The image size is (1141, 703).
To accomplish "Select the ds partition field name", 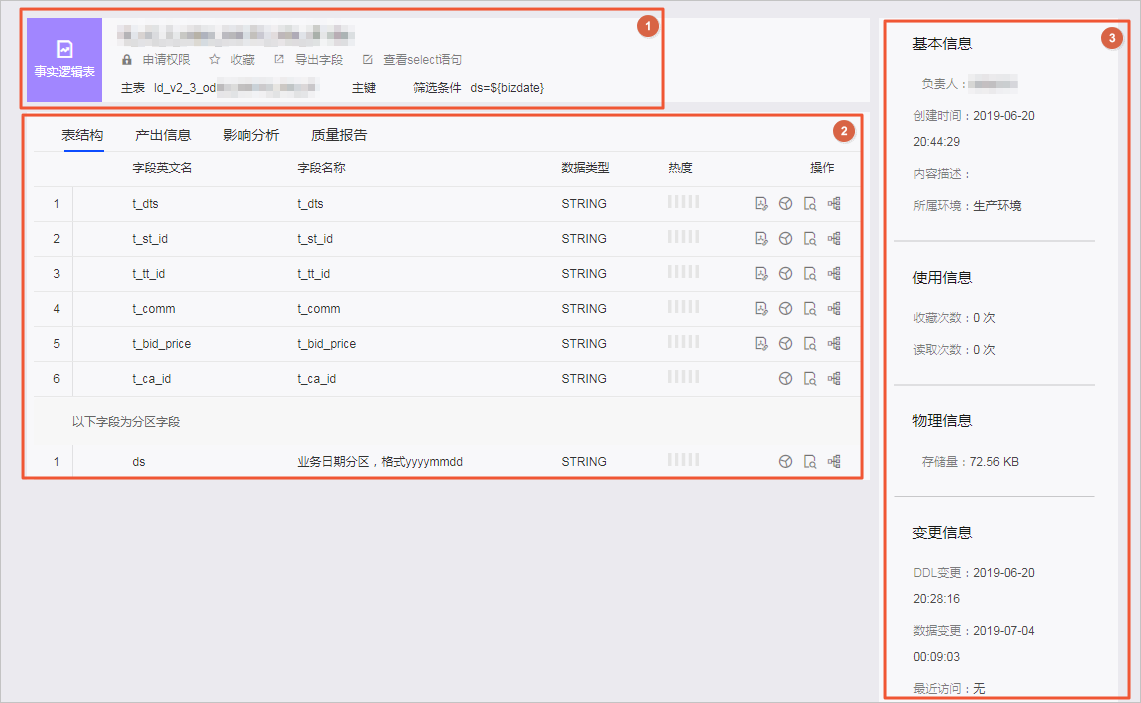I will click(x=138, y=461).
